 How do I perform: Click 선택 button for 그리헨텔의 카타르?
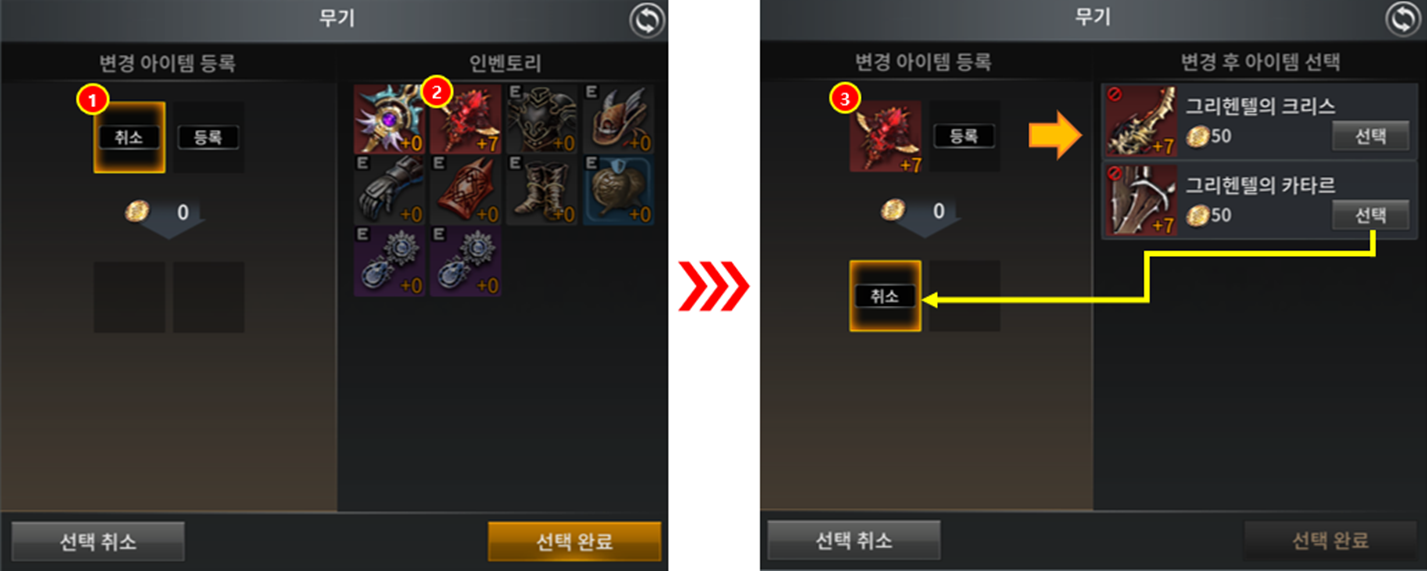[1370, 214]
